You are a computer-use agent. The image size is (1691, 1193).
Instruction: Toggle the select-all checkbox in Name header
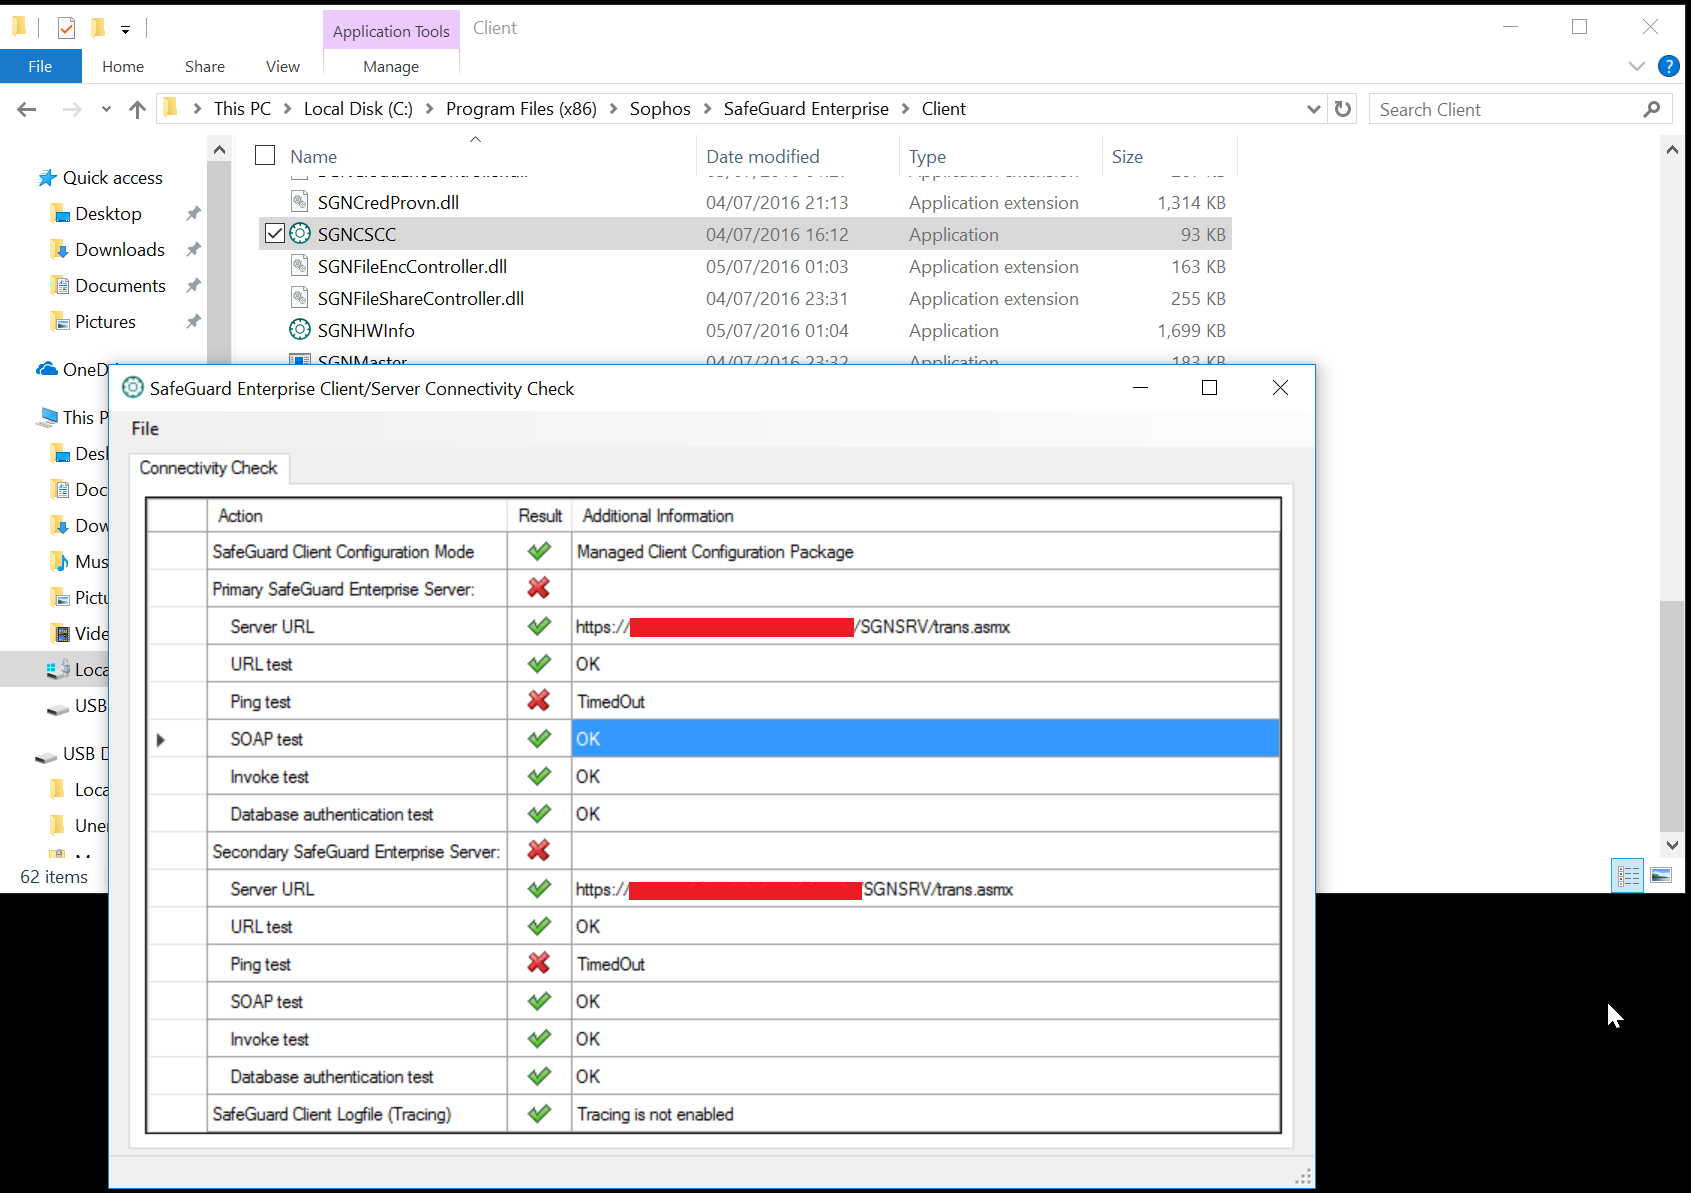(x=265, y=155)
